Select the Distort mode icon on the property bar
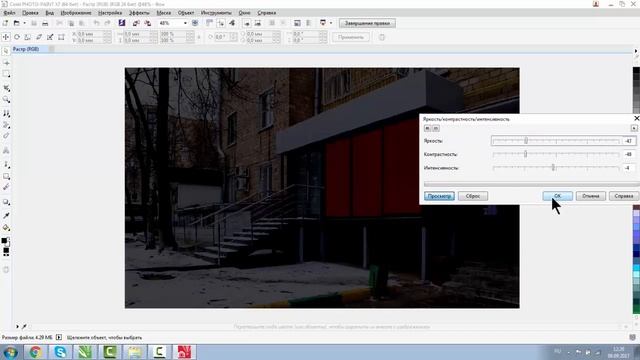 click(50, 37)
